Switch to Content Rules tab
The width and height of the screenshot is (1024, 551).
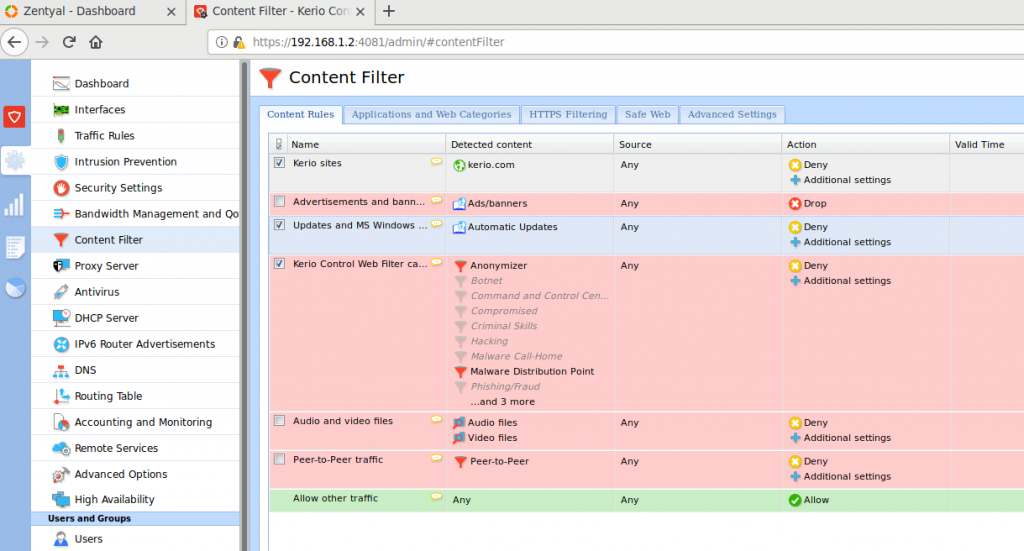(300, 114)
